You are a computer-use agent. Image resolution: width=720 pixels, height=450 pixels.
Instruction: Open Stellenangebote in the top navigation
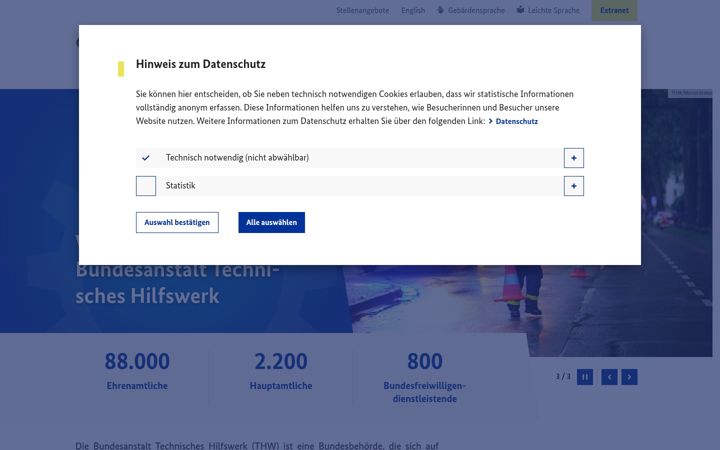[x=362, y=10]
